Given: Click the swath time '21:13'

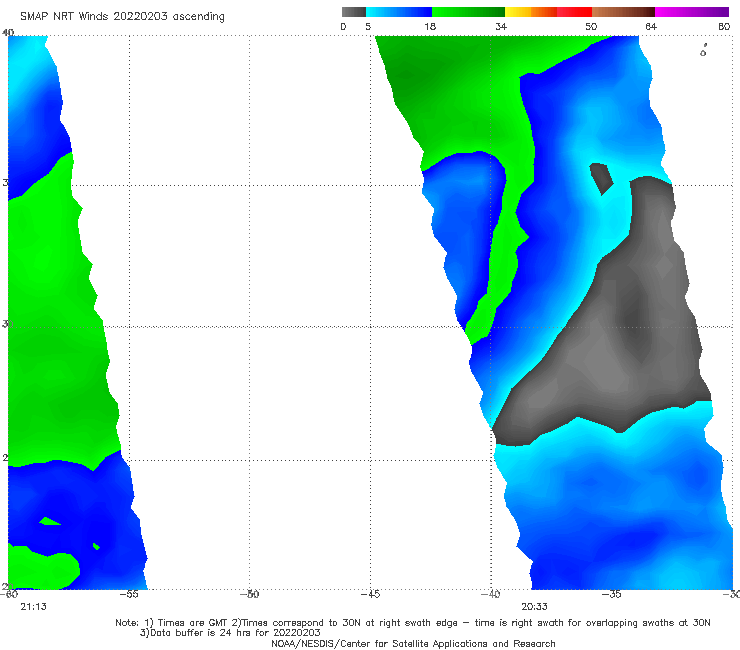Looking at the screenshot, I should pos(34,607).
